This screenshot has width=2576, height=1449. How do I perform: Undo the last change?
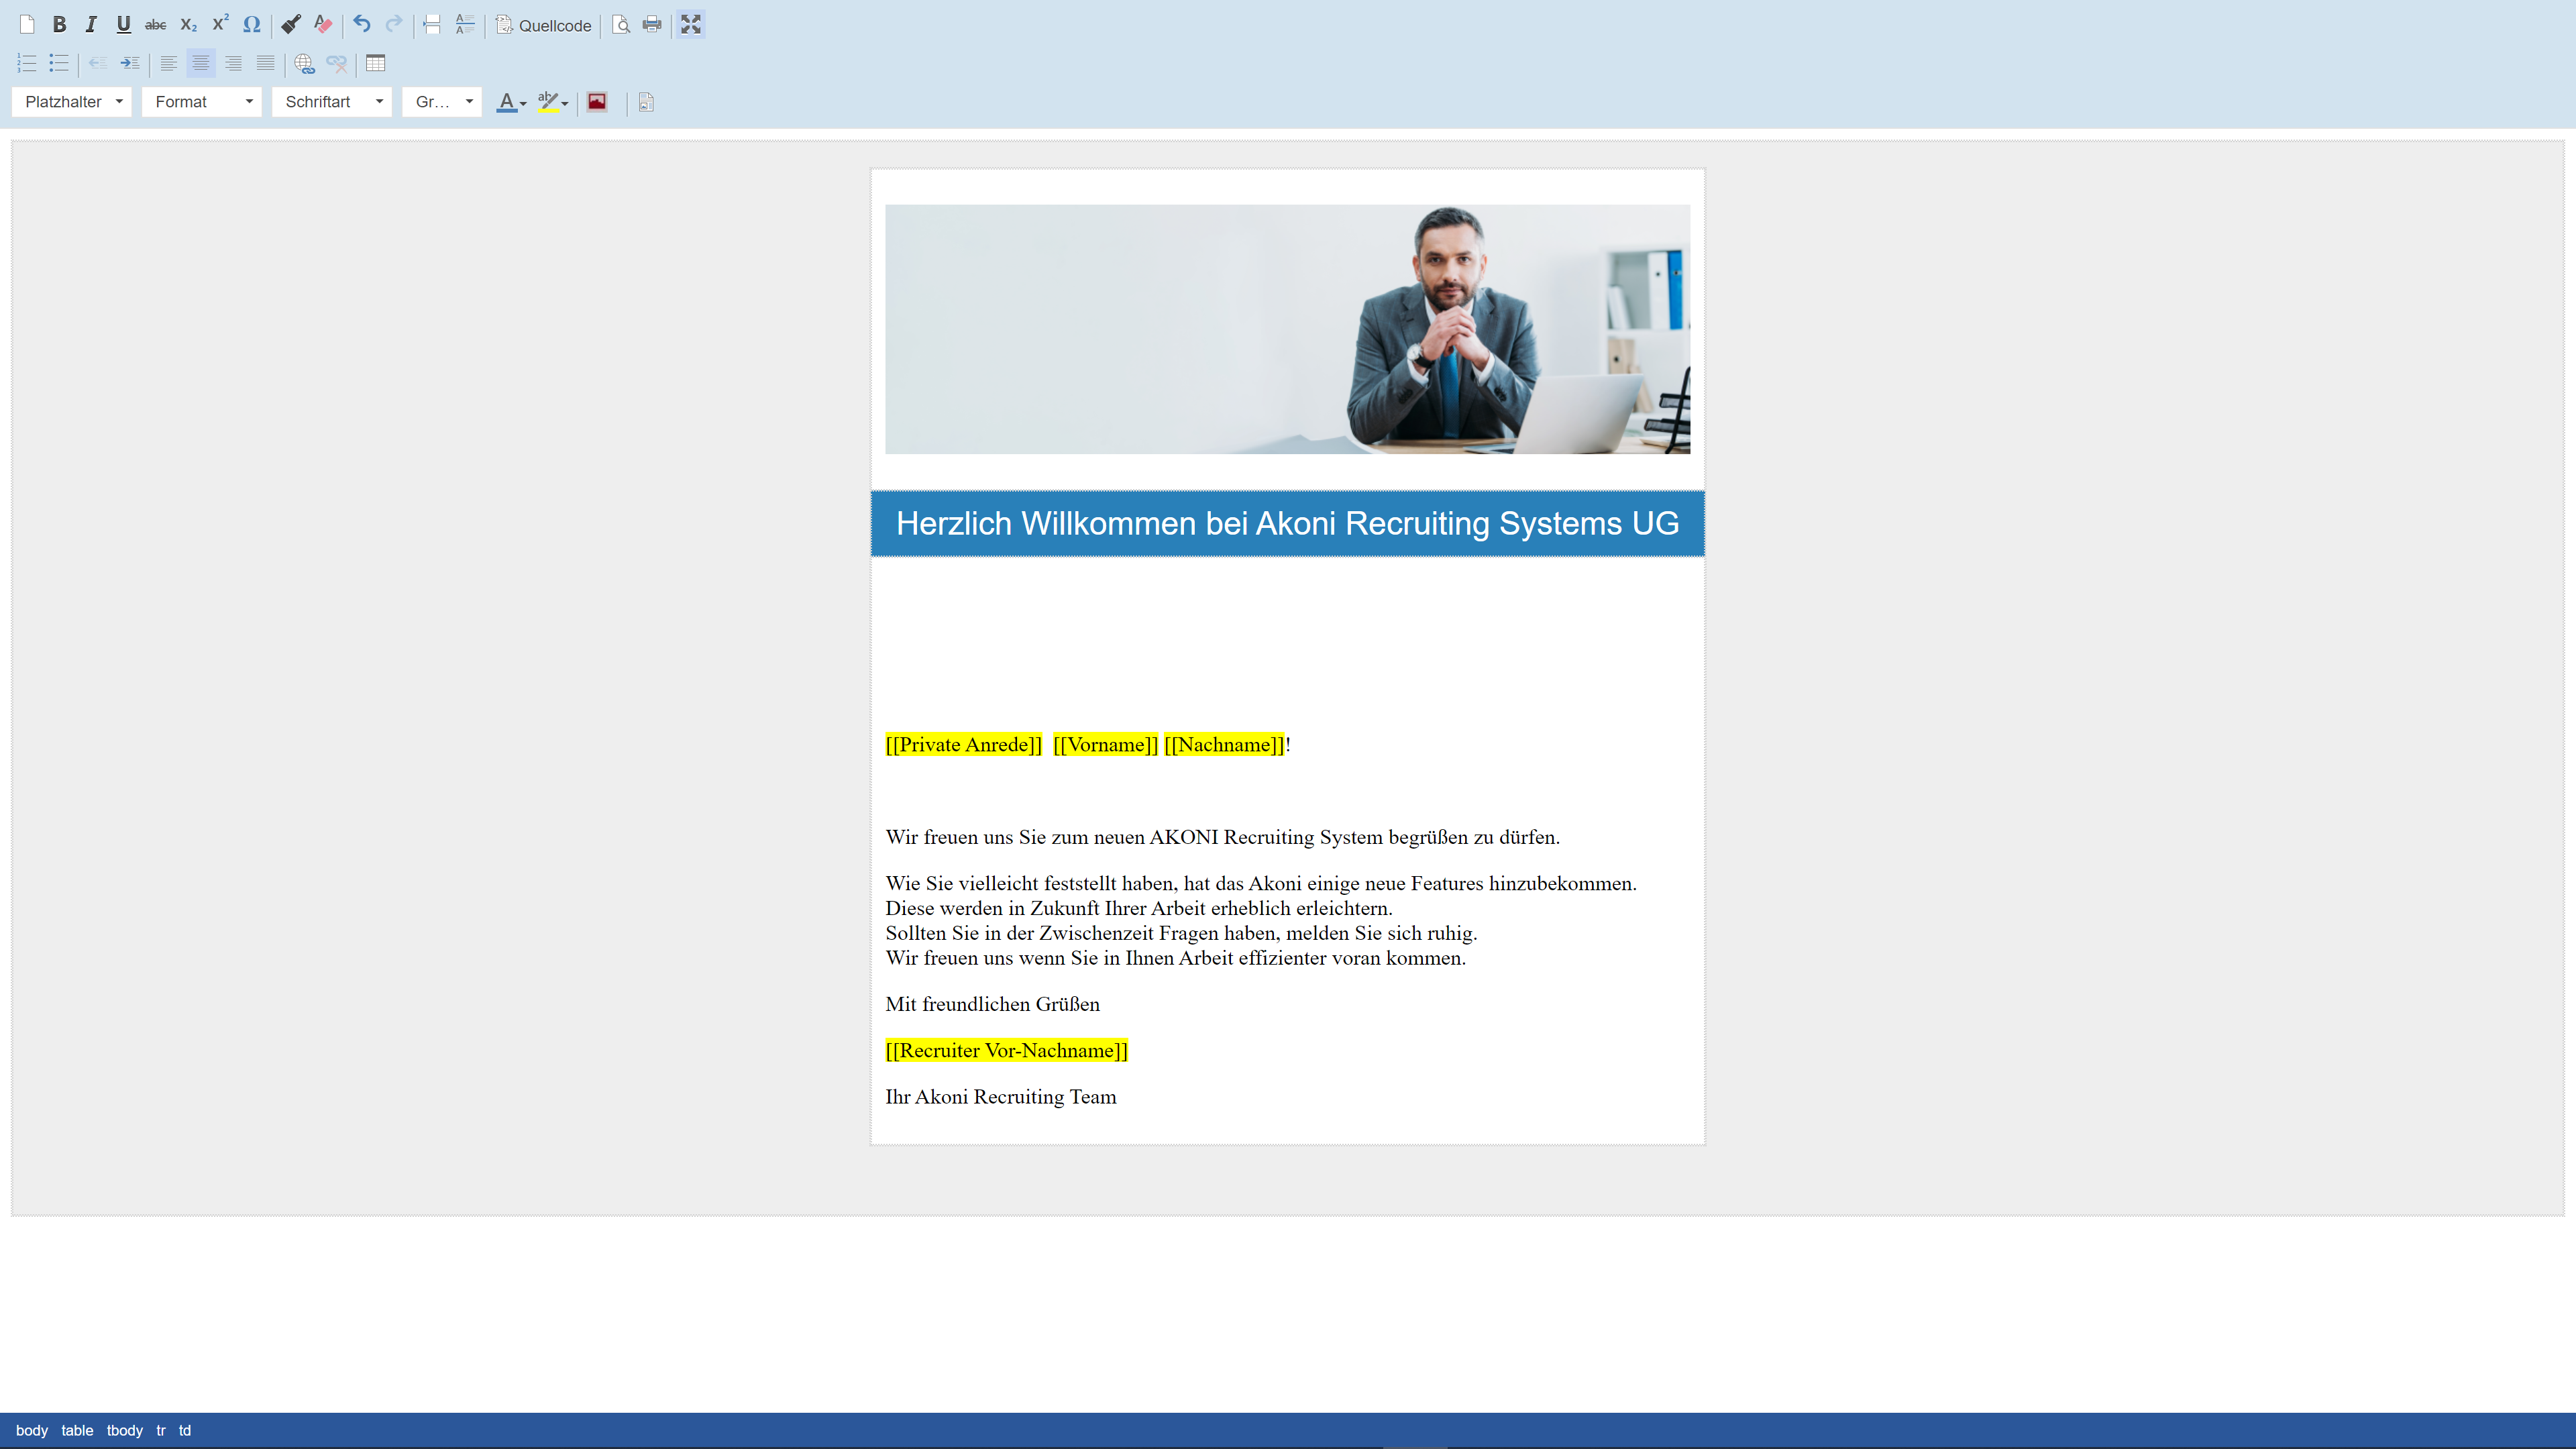[362, 25]
